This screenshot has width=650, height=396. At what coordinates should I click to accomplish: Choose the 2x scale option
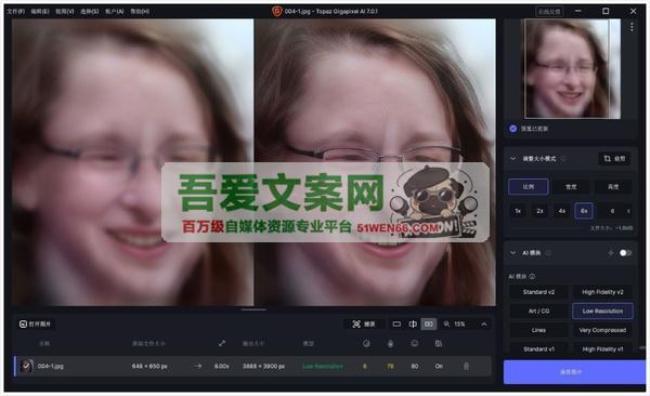[540, 211]
